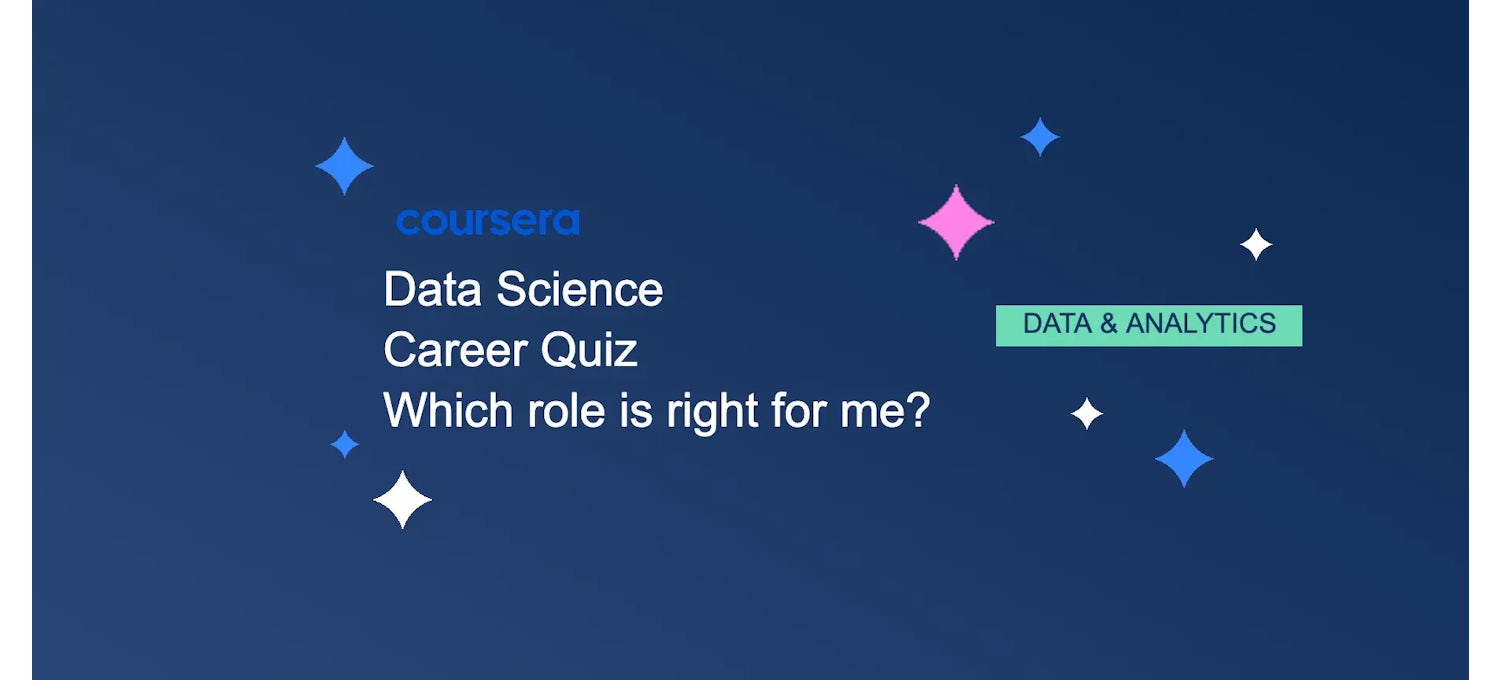Select the small blue star beside headline's last line
This screenshot has height=680, width=1500.
pyautogui.click(x=344, y=444)
